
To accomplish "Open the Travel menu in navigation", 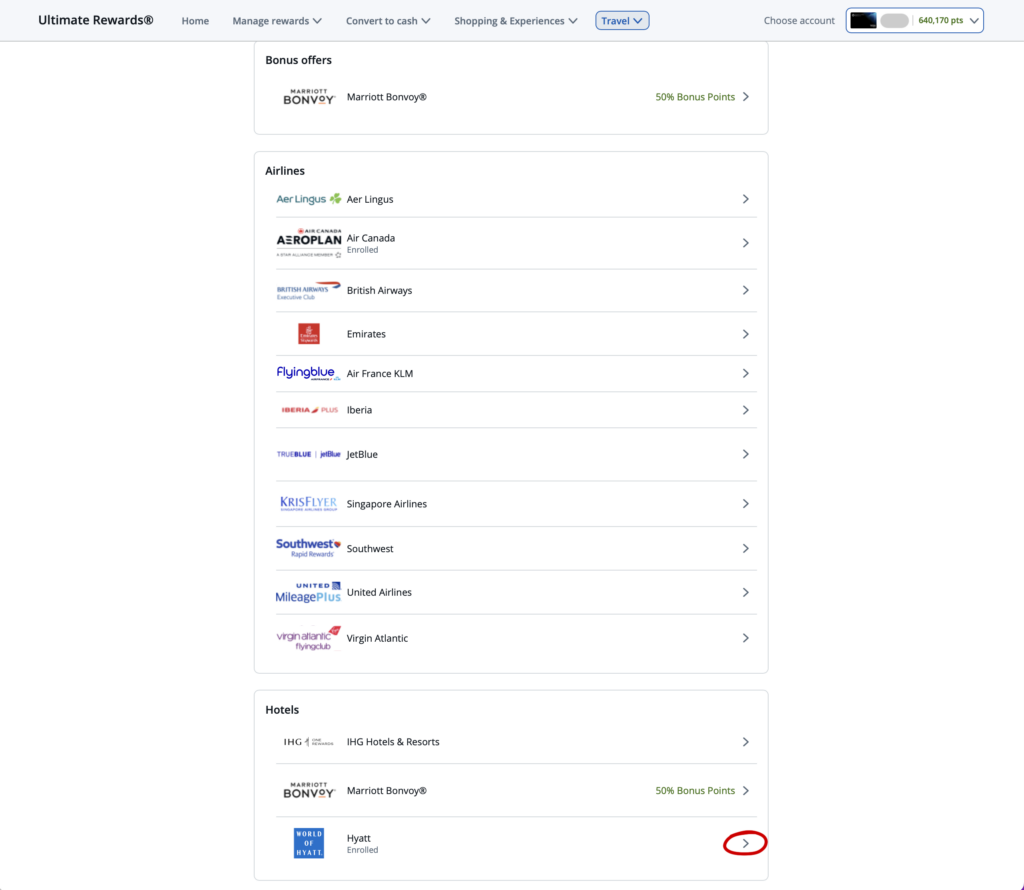I will [622, 21].
